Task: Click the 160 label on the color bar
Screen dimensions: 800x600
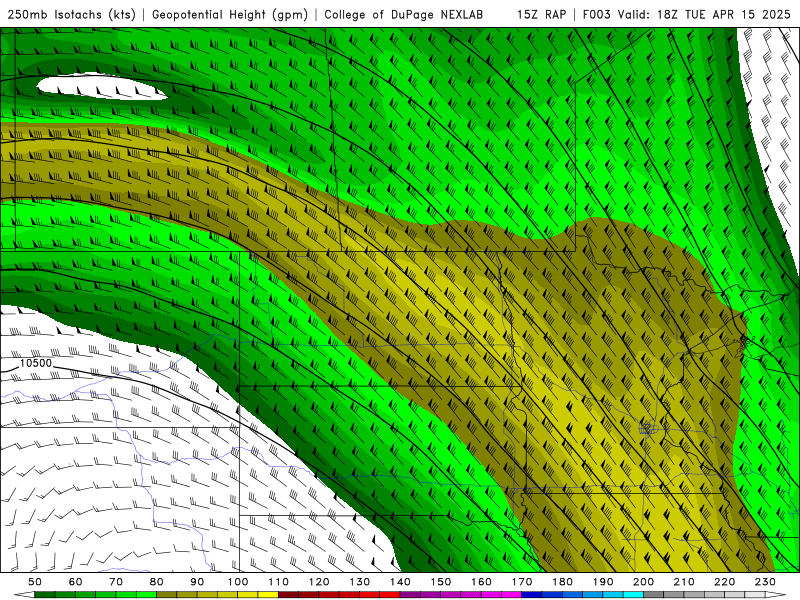Action: (x=481, y=582)
